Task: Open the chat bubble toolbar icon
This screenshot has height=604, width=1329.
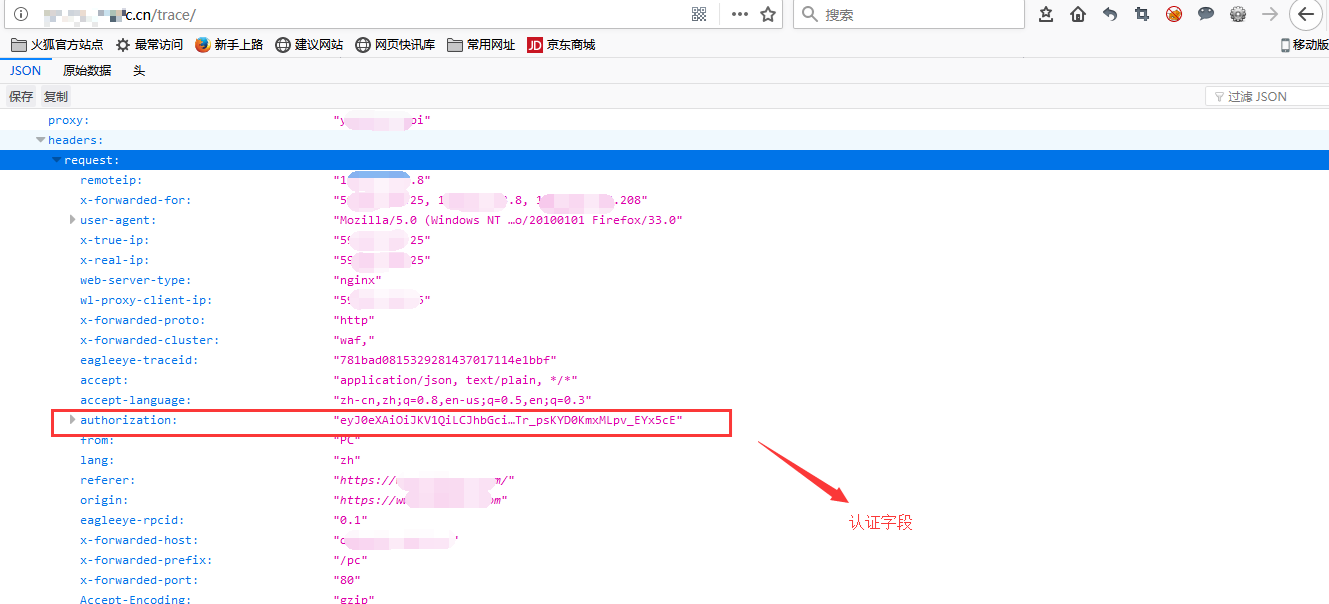Action: pos(1206,14)
